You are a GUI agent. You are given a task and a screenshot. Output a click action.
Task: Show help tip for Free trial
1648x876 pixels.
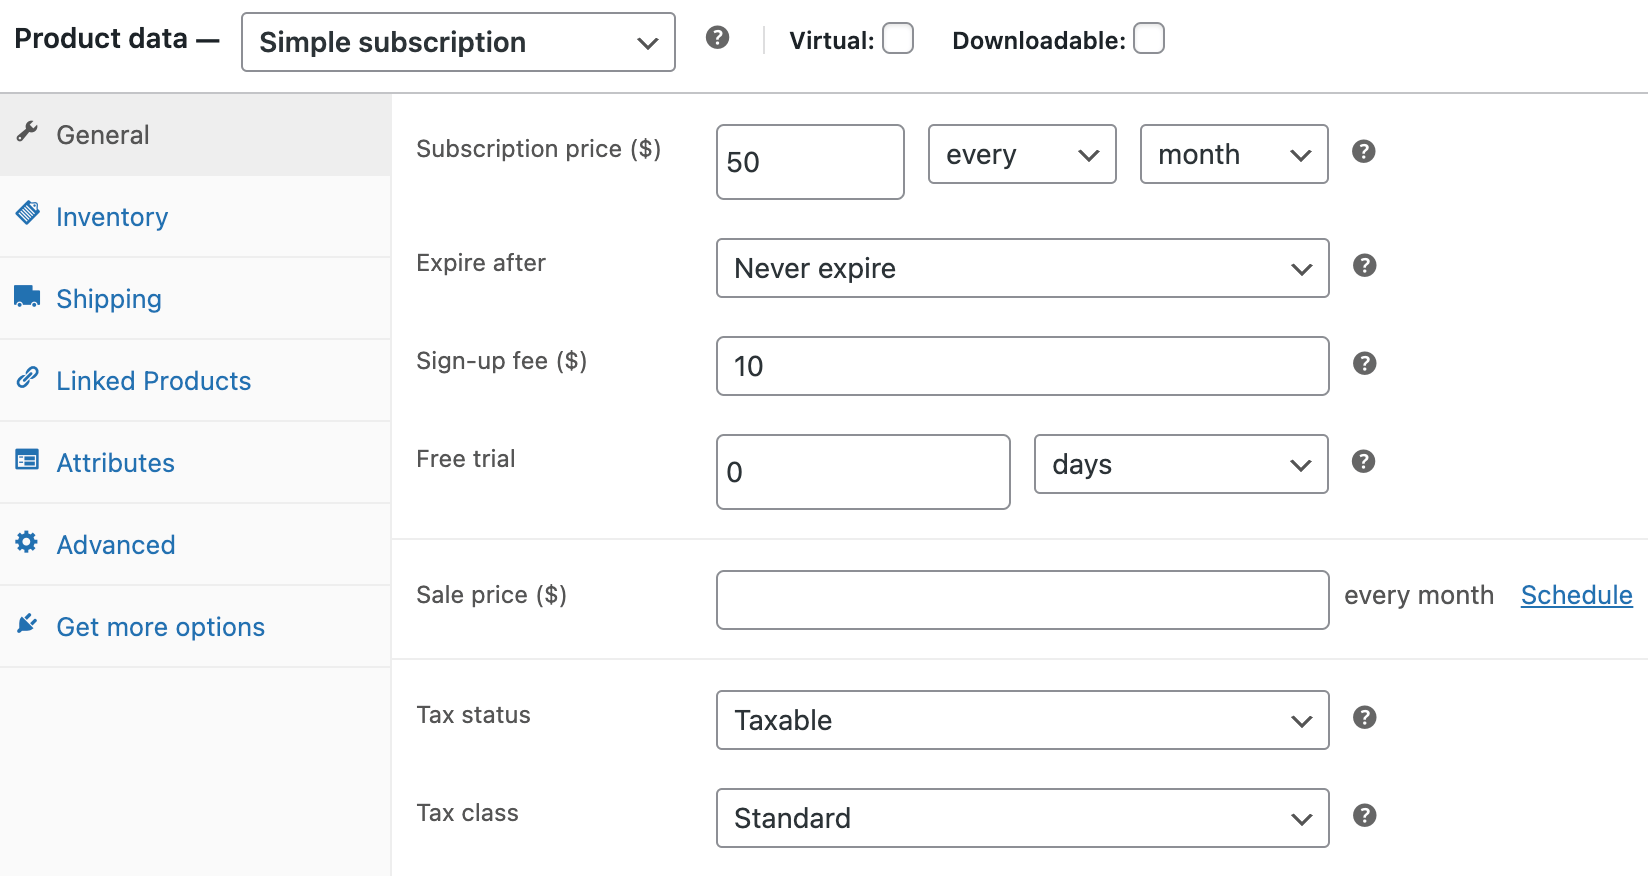tap(1364, 462)
